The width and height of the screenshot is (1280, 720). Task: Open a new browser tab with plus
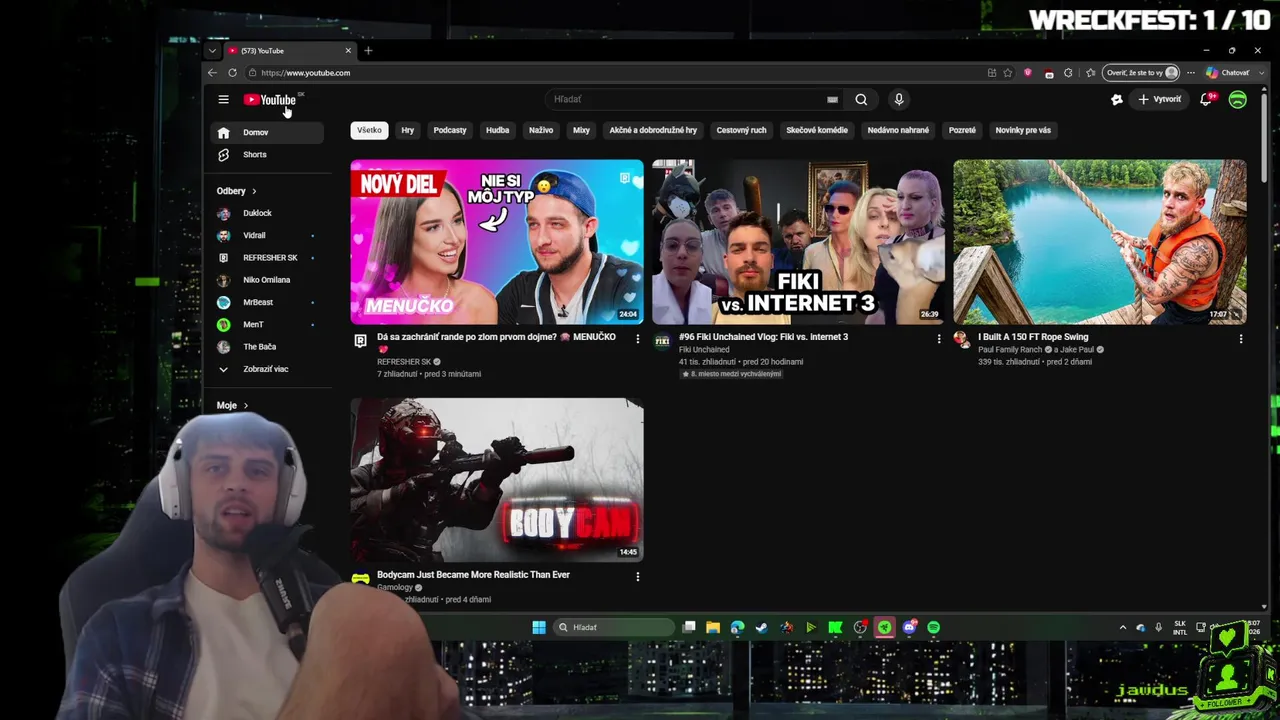pyautogui.click(x=368, y=51)
